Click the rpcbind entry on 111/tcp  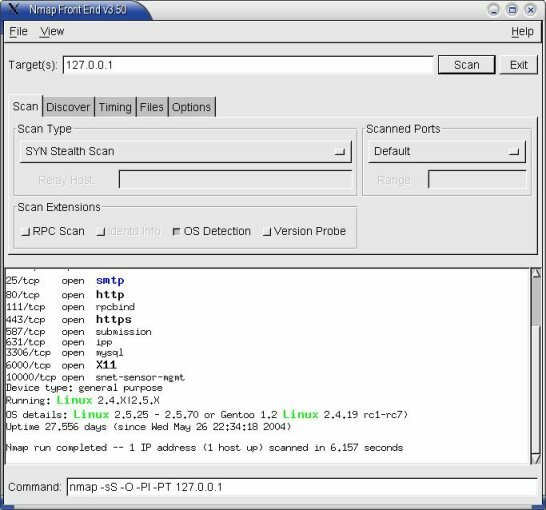(115, 307)
